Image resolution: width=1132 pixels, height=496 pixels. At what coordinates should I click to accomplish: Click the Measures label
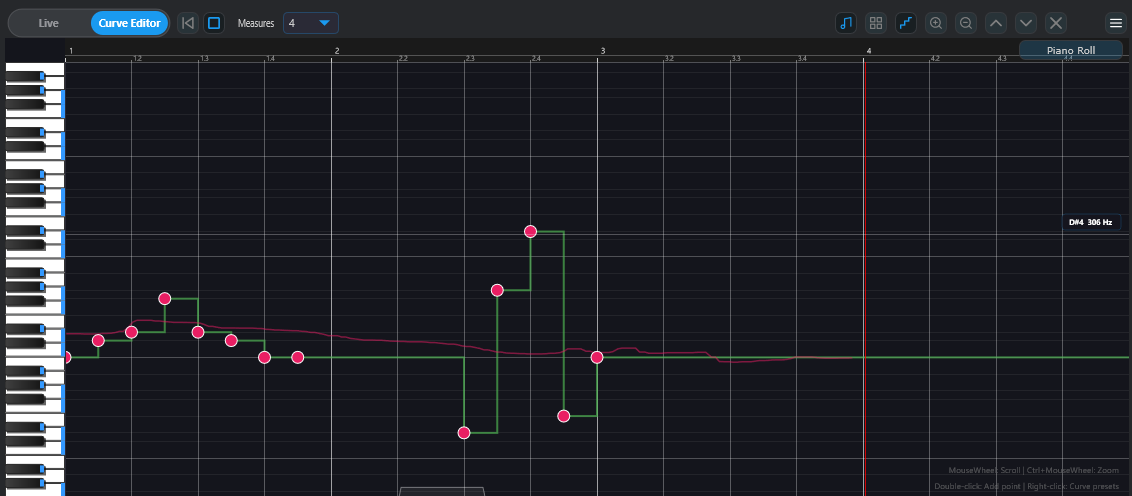(x=256, y=23)
